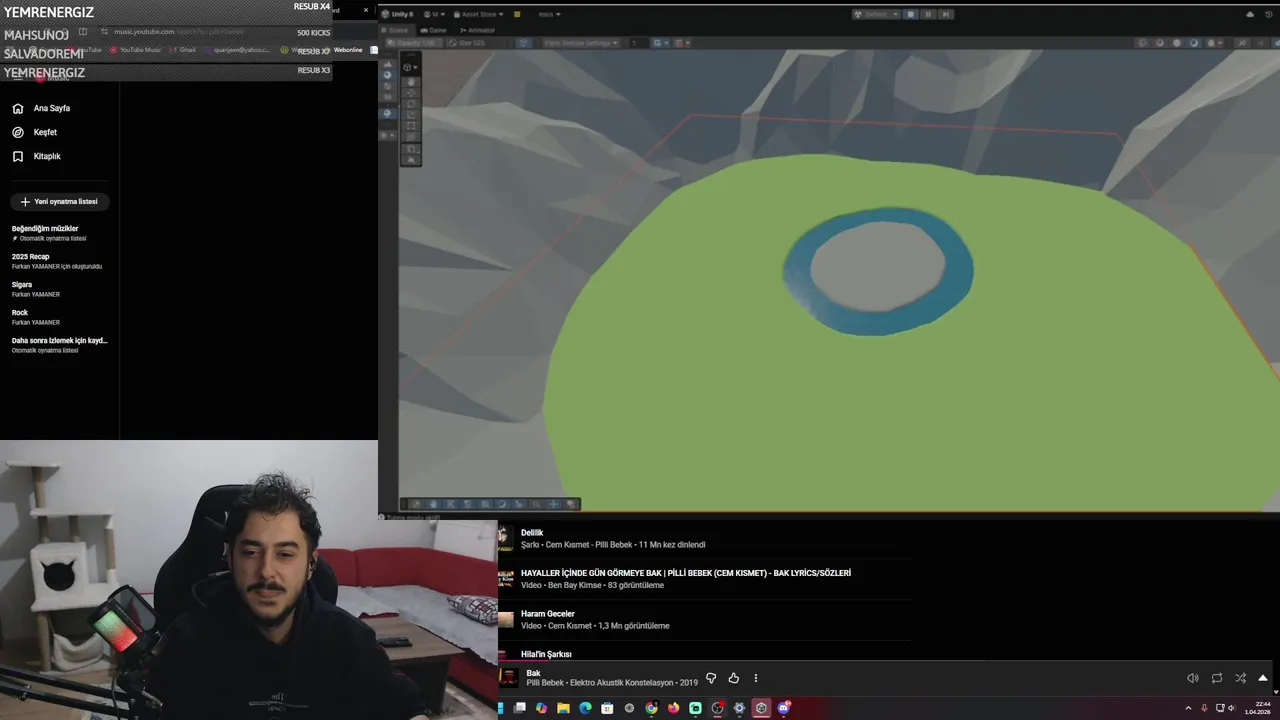Open Firefox from the taskbar
1280x720 pixels.
click(x=673, y=708)
